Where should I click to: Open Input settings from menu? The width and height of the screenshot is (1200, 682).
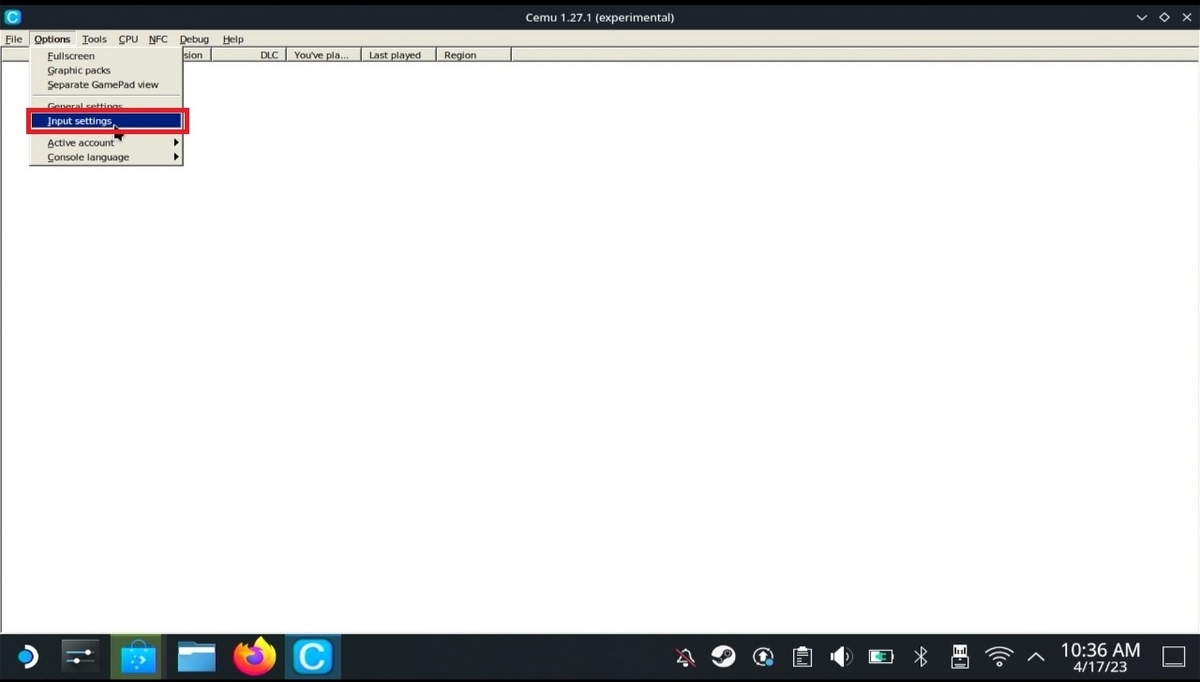coord(106,121)
